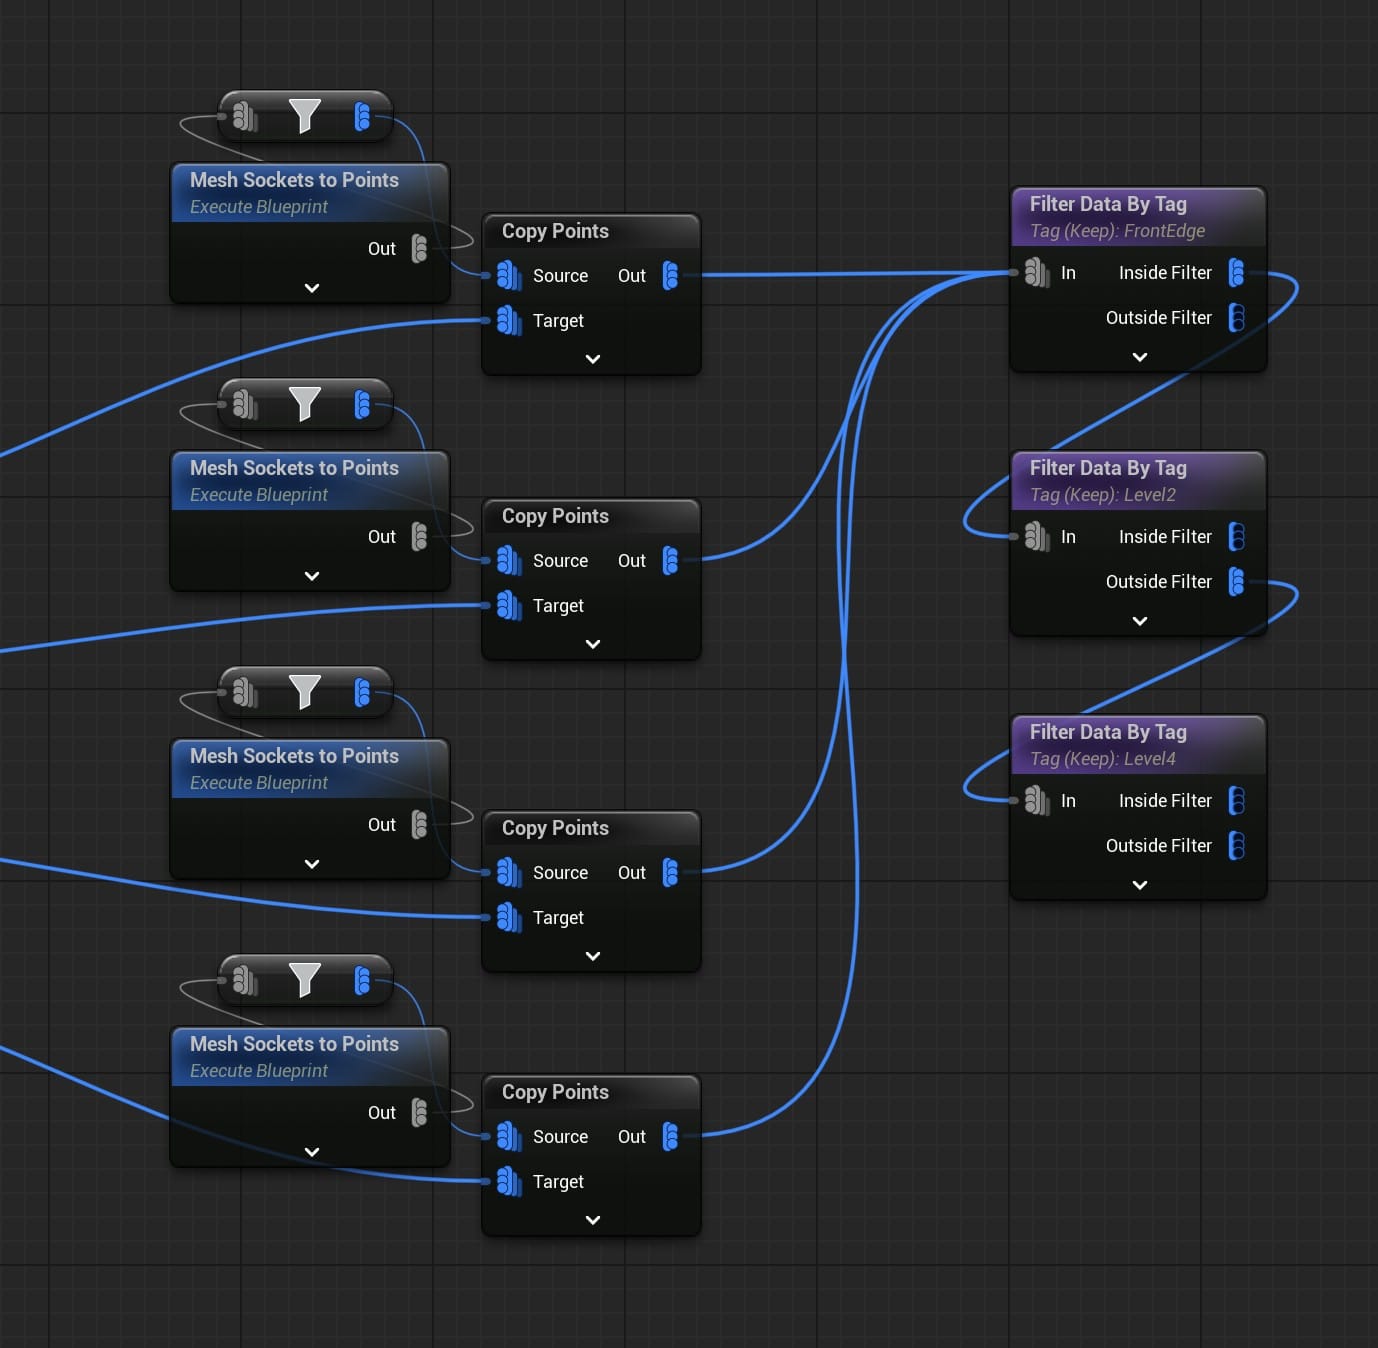Click the Outside Filter pin on the Level4 node
The image size is (1378, 1348).
click(1237, 846)
